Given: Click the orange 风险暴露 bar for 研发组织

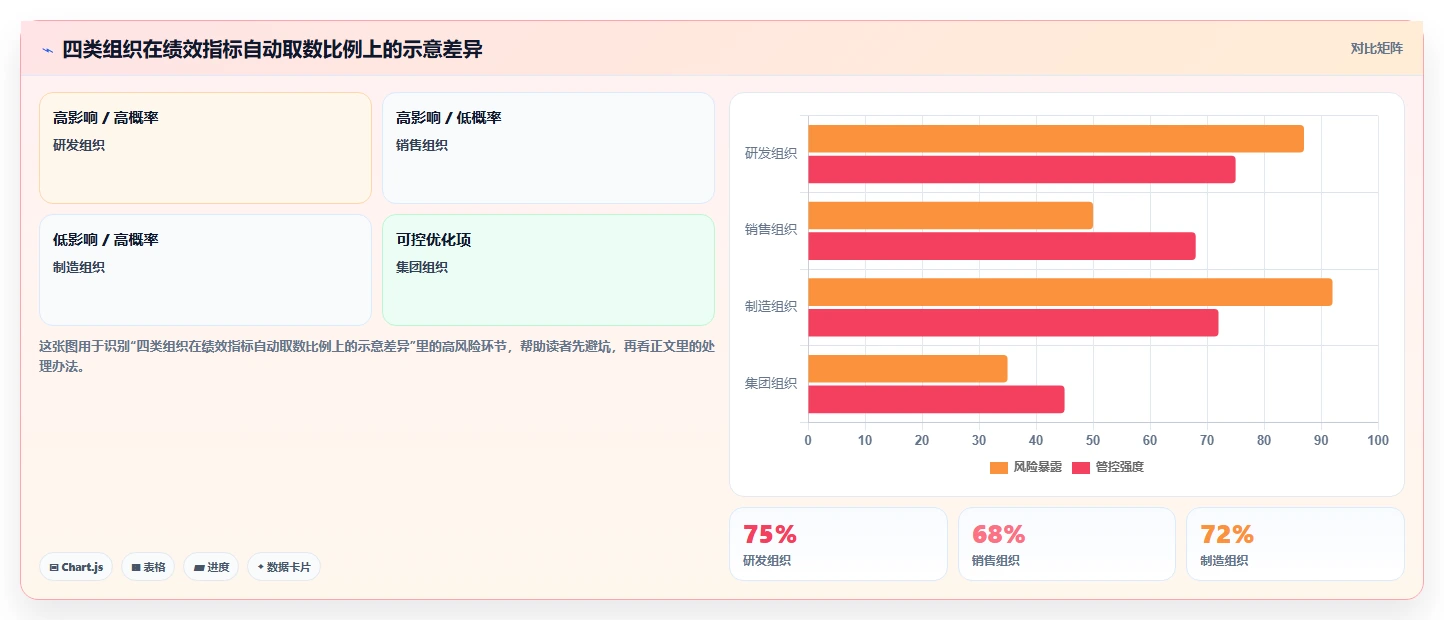Looking at the screenshot, I should 1056,139.
